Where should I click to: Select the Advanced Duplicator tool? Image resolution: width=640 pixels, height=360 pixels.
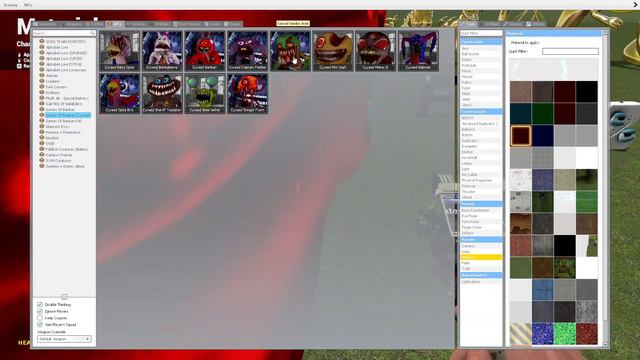tap(481, 124)
